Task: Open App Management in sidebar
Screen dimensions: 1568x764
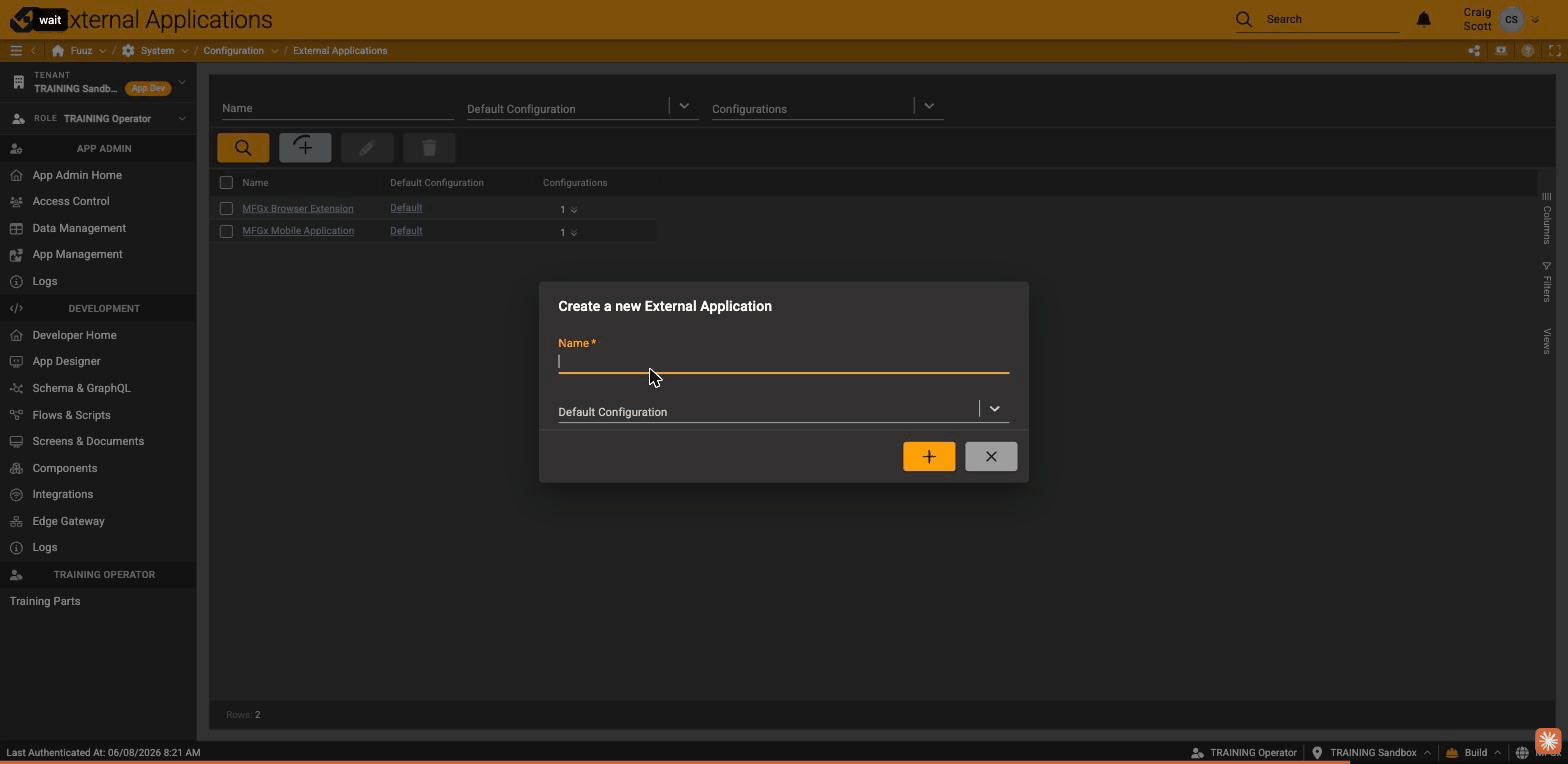Action: 77,254
